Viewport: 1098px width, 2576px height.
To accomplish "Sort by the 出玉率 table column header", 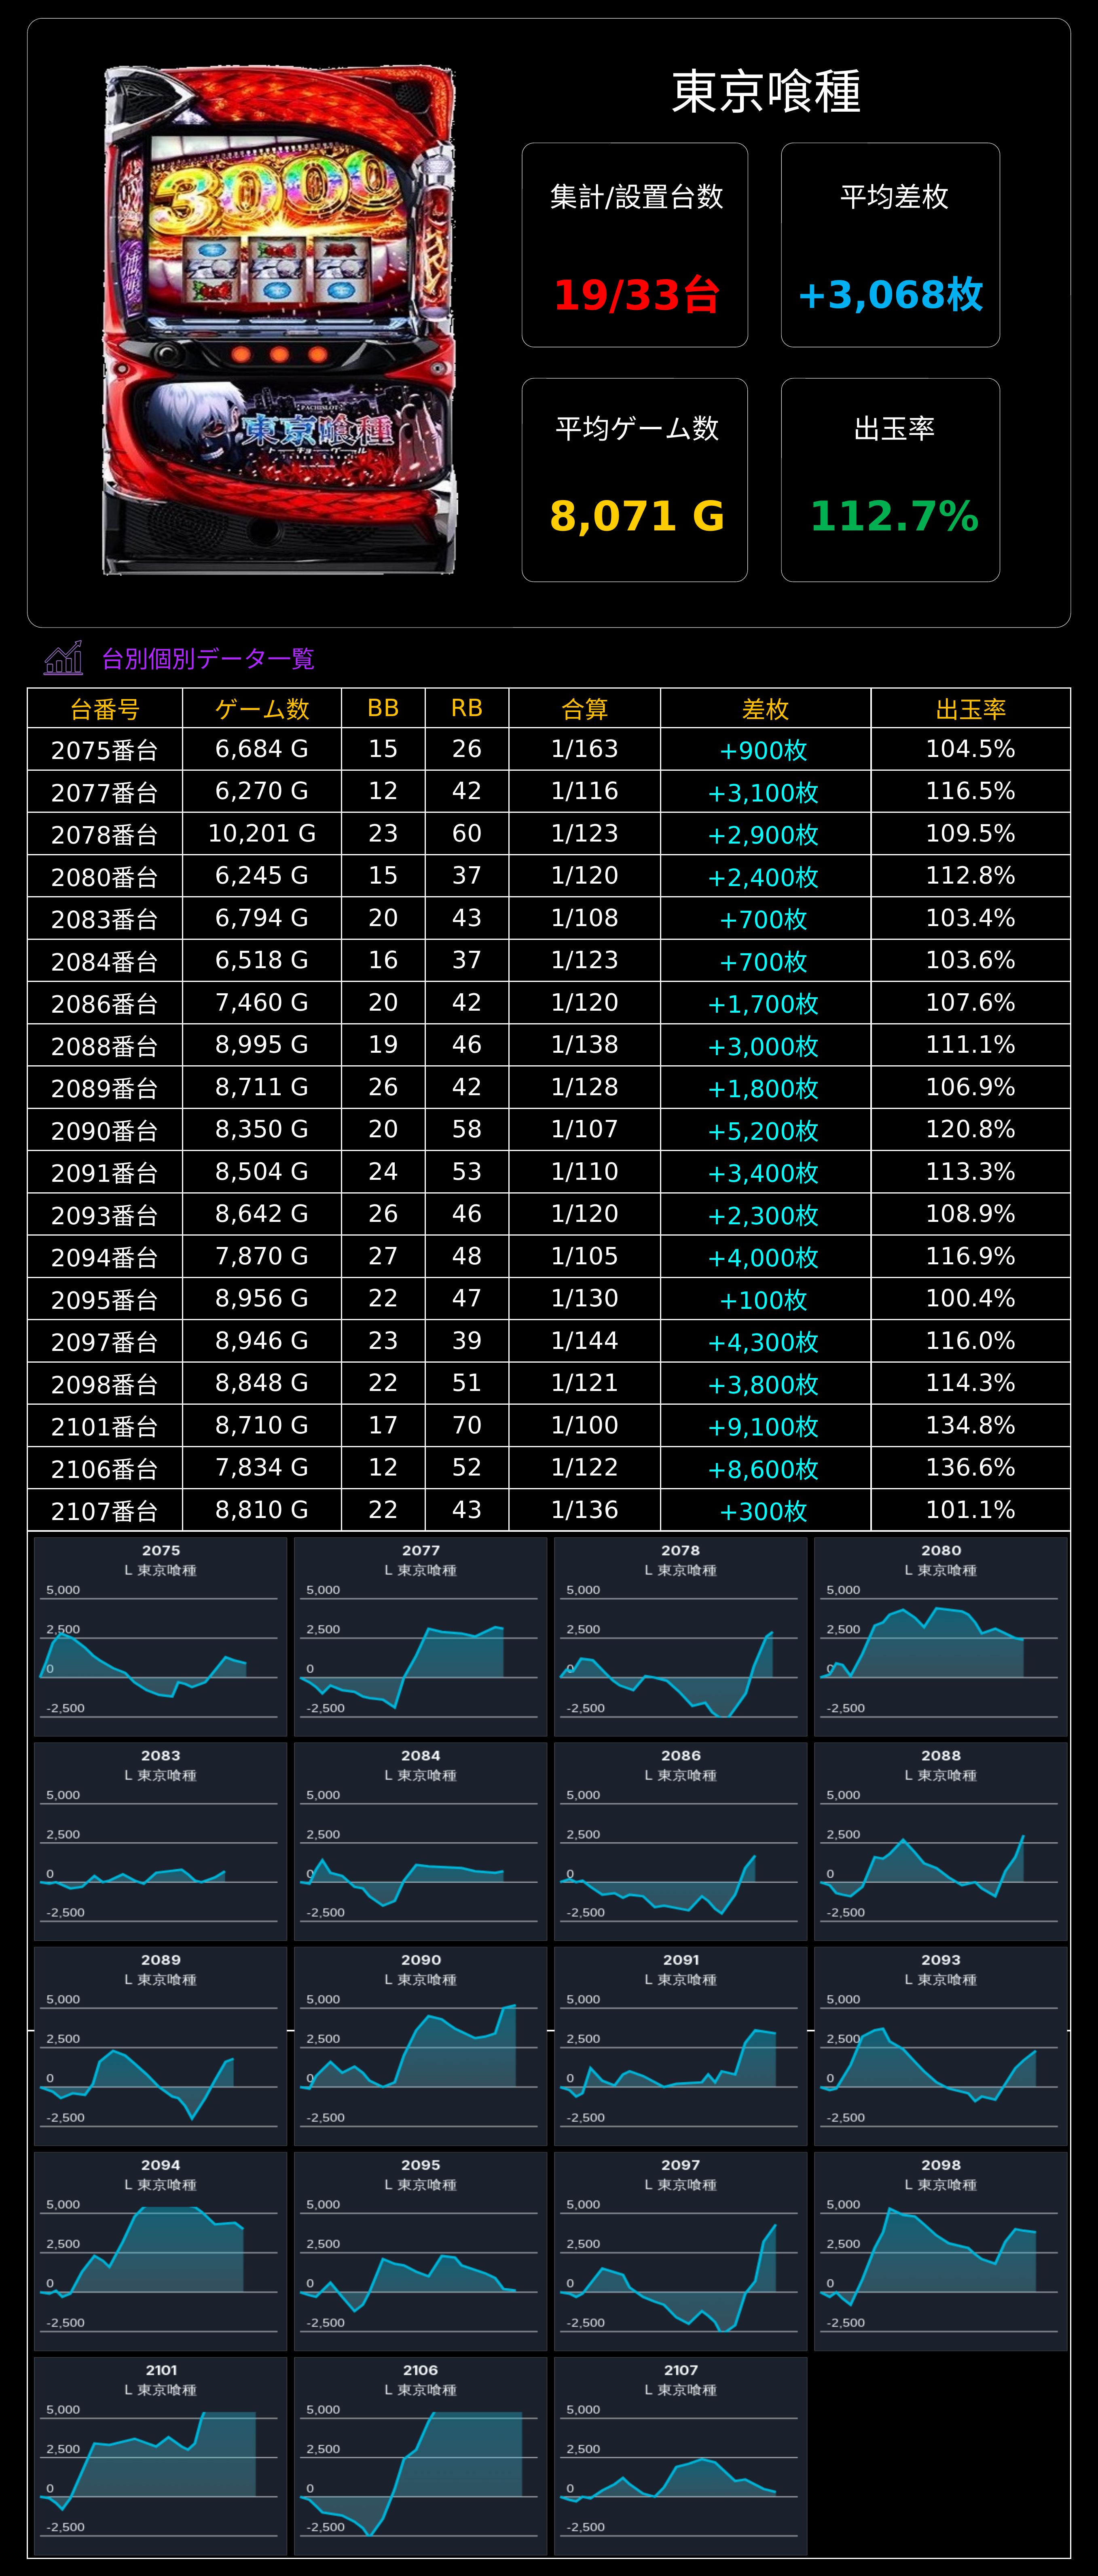I will tap(971, 708).
